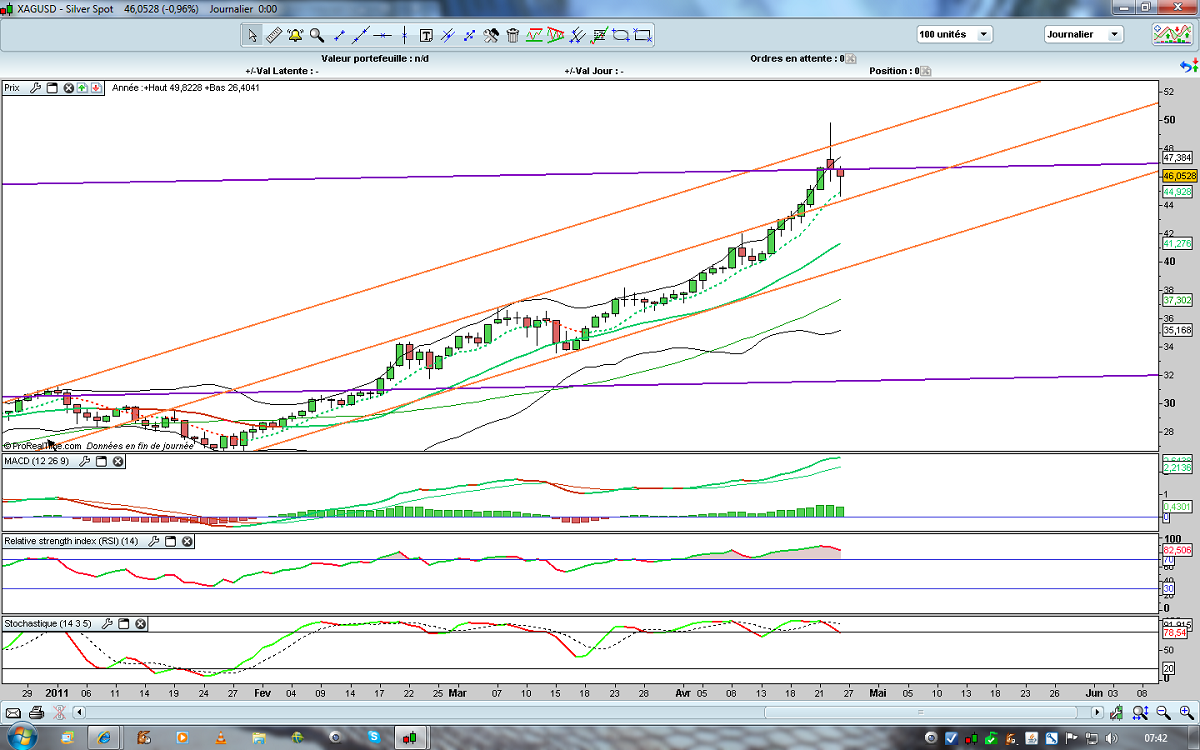The height and width of the screenshot is (750, 1200).
Task: Expand the Position details icon
Action: coord(925,72)
